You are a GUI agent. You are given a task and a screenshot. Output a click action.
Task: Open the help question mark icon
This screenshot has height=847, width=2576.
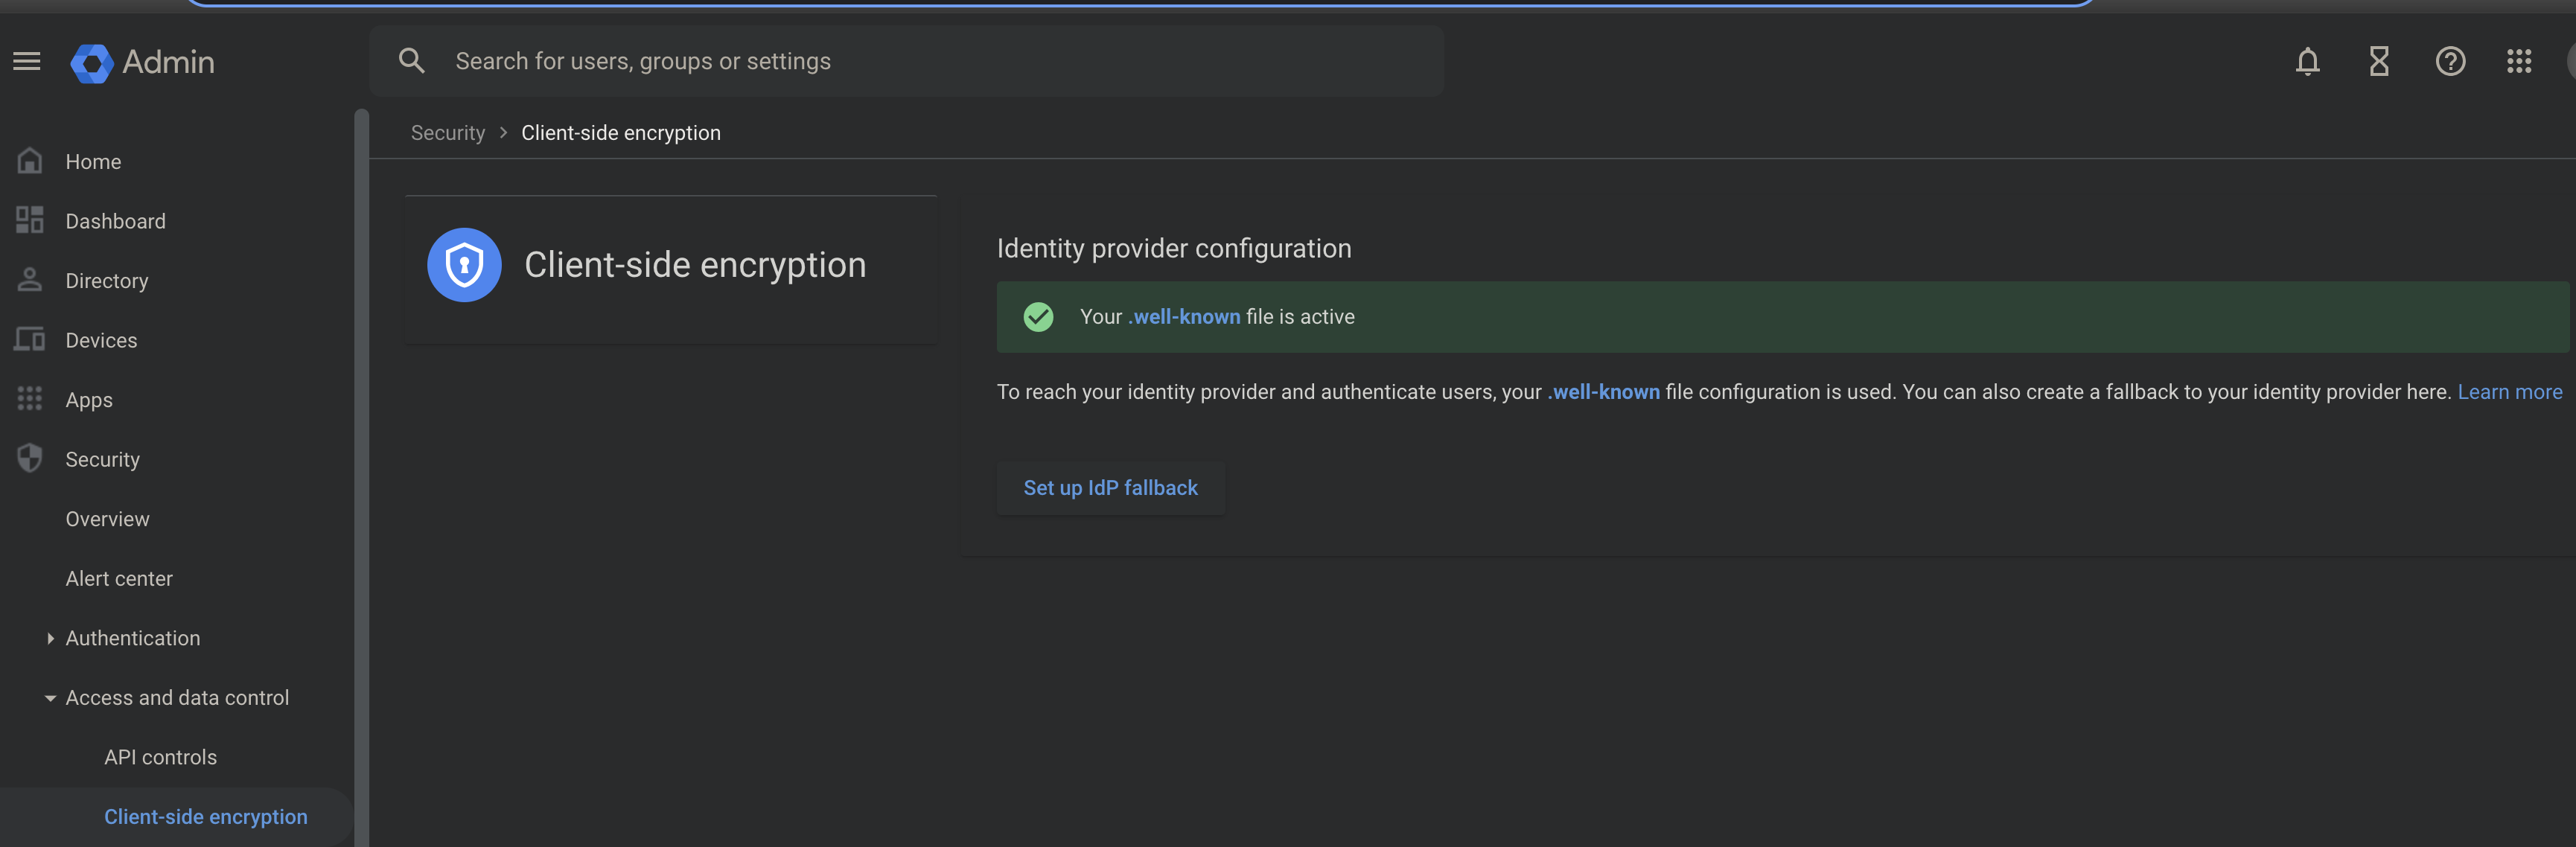tap(2450, 62)
